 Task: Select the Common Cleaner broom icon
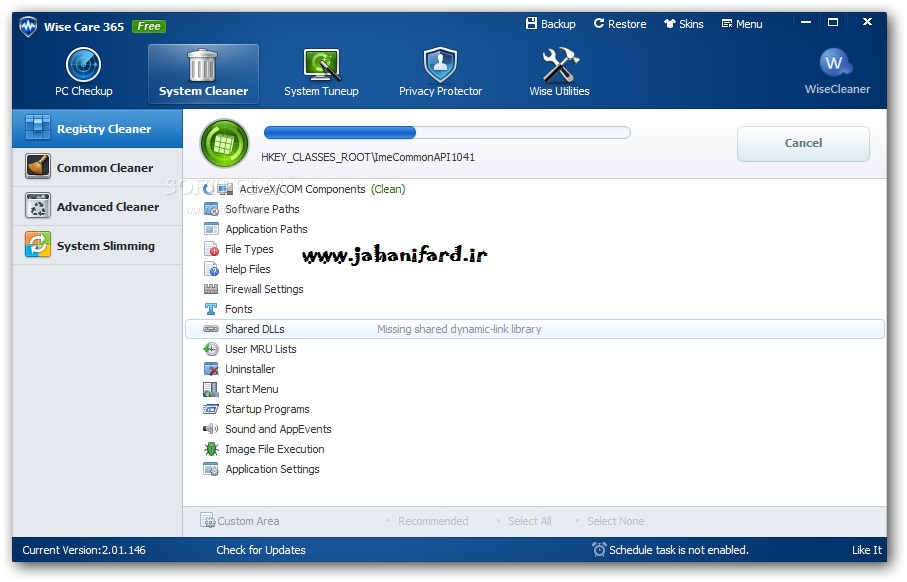pyautogui.click(x=38, y=168)
